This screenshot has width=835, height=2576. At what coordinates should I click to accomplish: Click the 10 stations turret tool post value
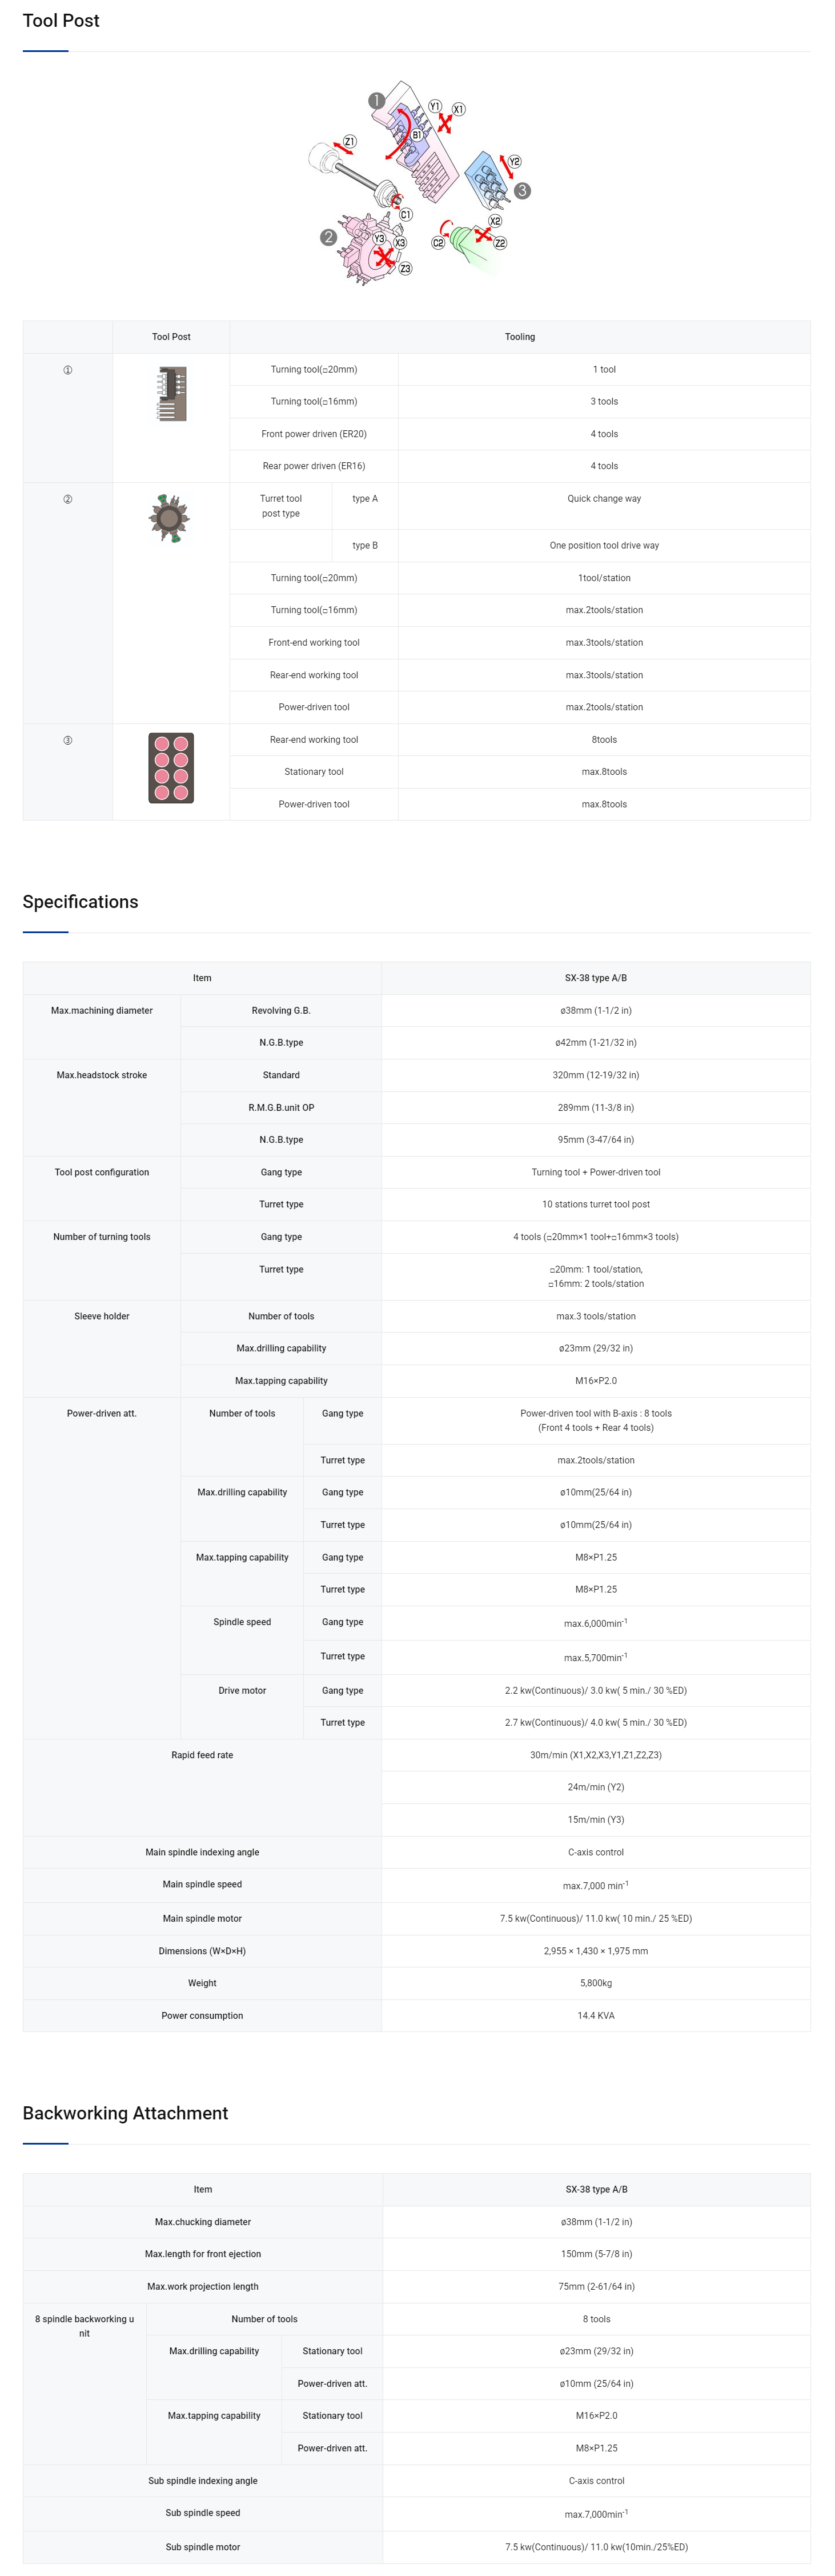595,1205
